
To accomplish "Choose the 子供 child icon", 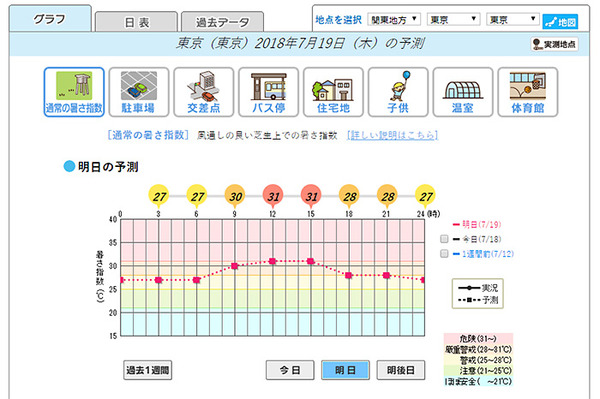I will coord(398,92).
